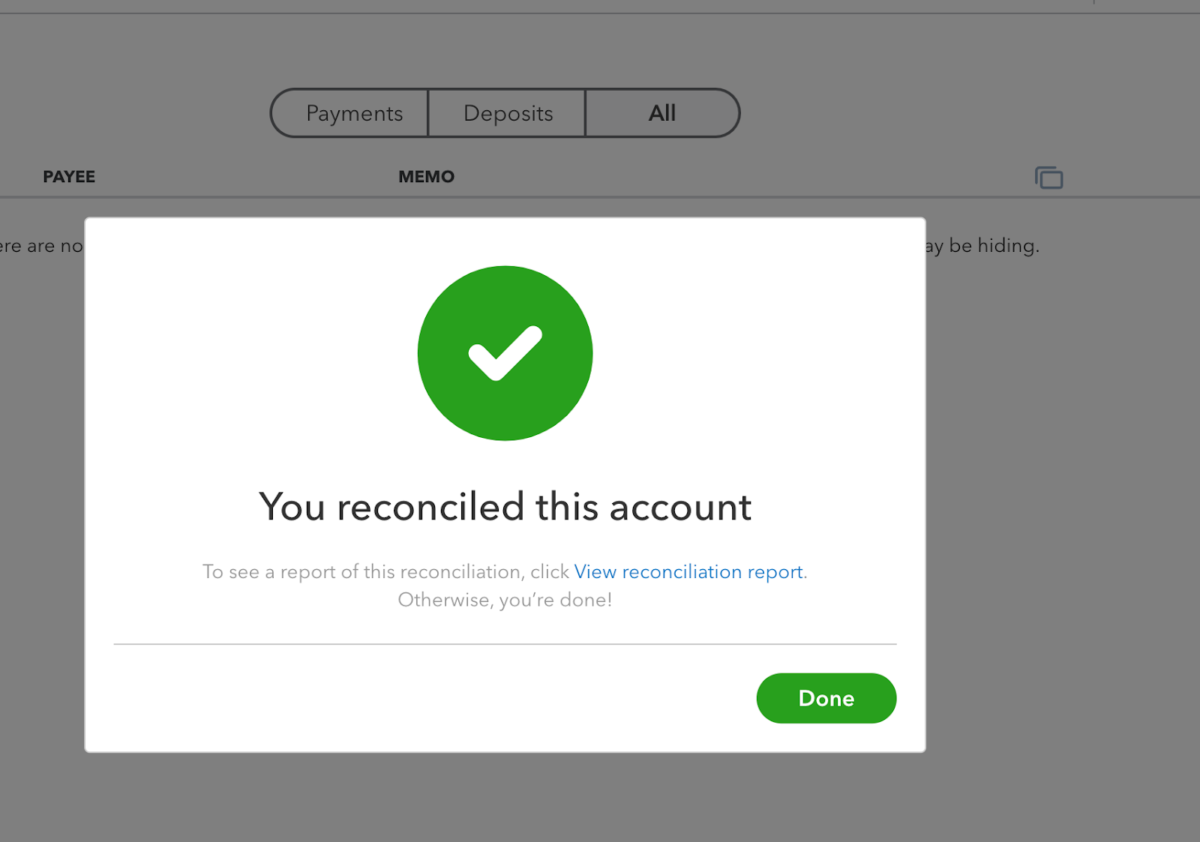Viewport: 1200px width, 842px height.
Task: Select the overlapping-windows icon near the MEMO column
Action: [x=1049, y=177]
